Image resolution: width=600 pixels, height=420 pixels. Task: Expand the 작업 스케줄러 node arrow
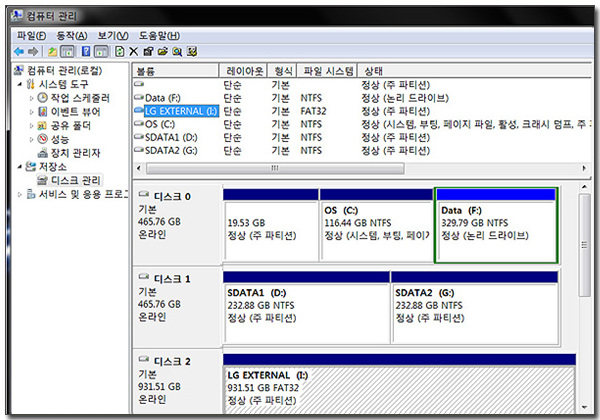tap(32, 98)
